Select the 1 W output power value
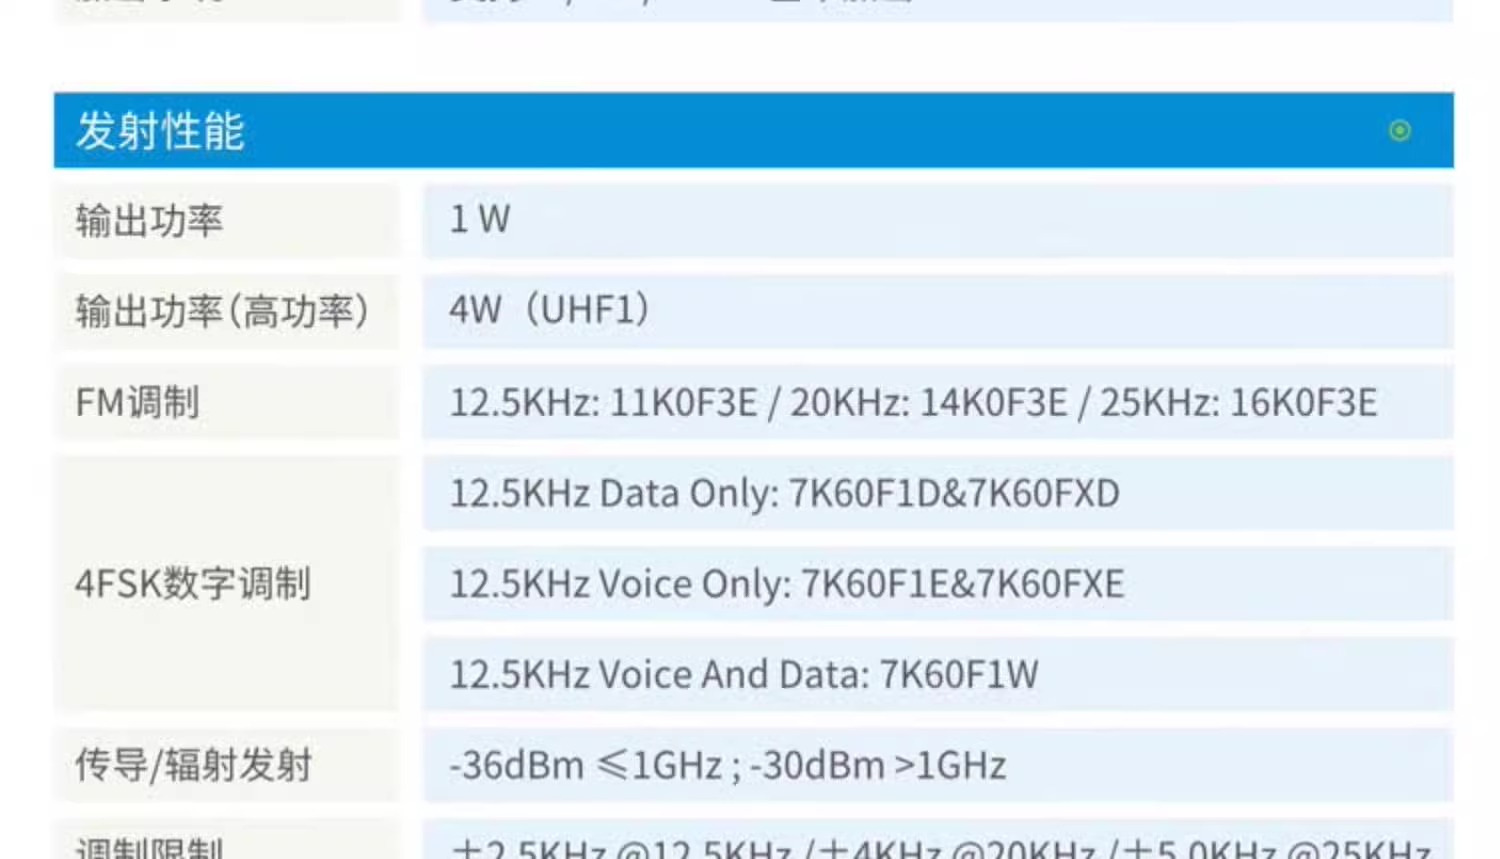The image size is (1500, 859). [480, 220]
